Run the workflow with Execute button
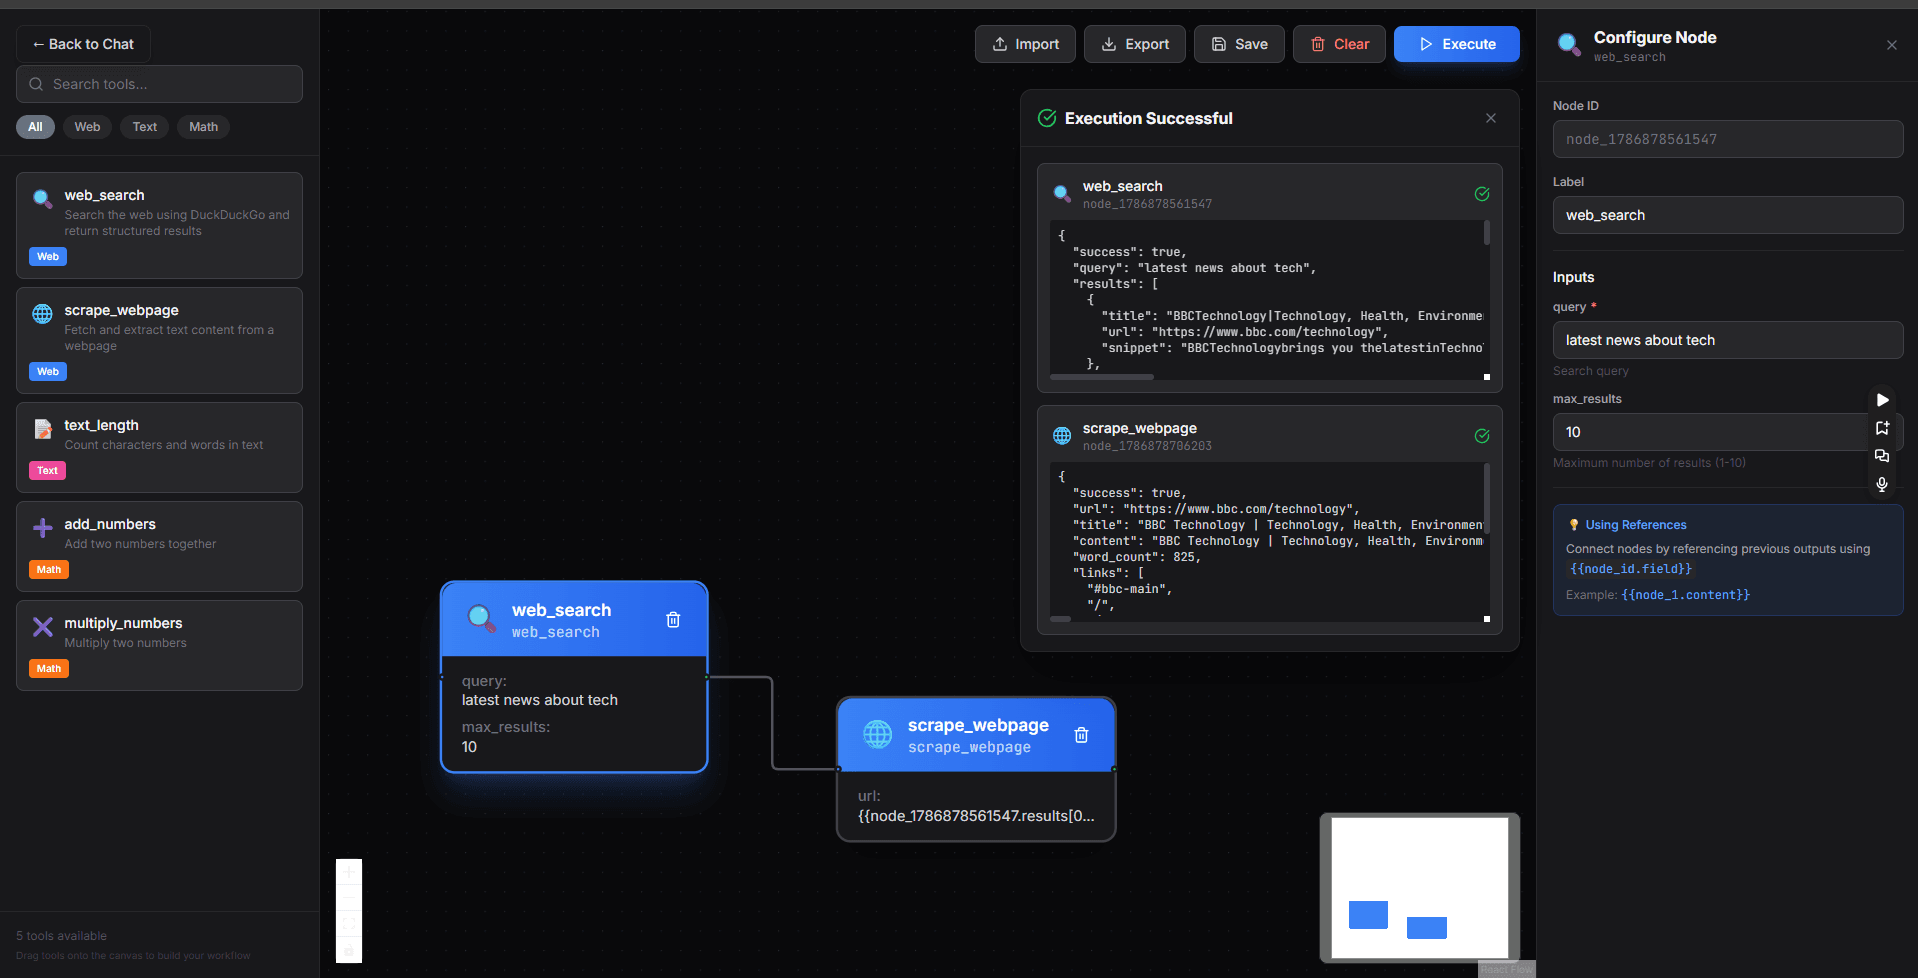This screenshot has width=1918, height=978. [1457, 44]
